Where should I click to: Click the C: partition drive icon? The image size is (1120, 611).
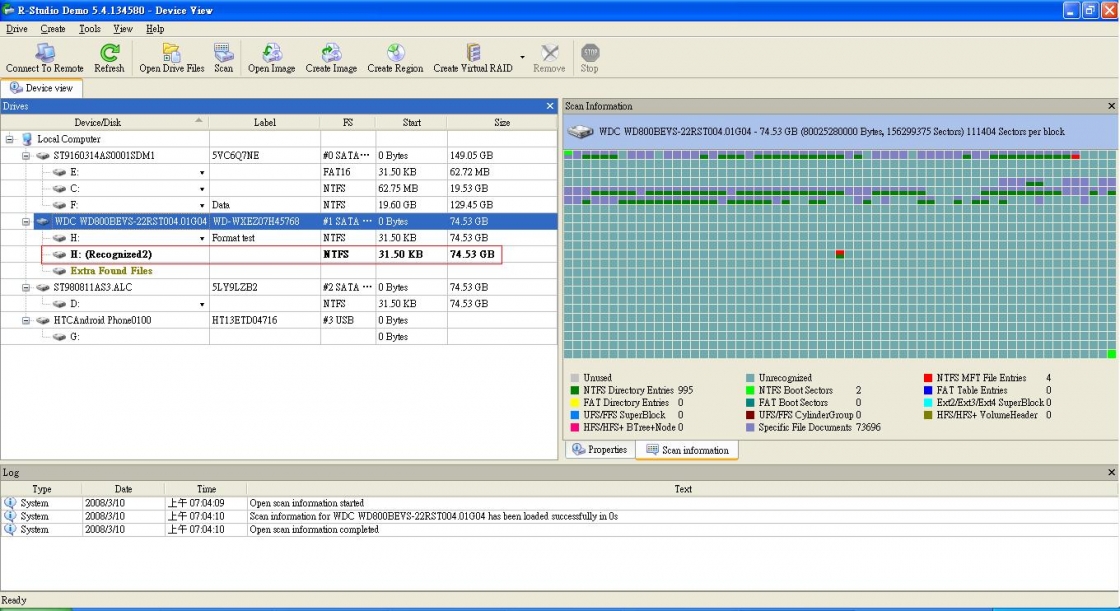[59, 189]
